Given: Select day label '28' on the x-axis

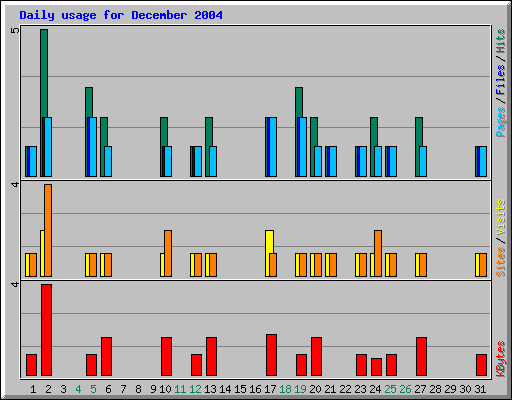Looking at the screenshot, I should (x=435, y=389).
